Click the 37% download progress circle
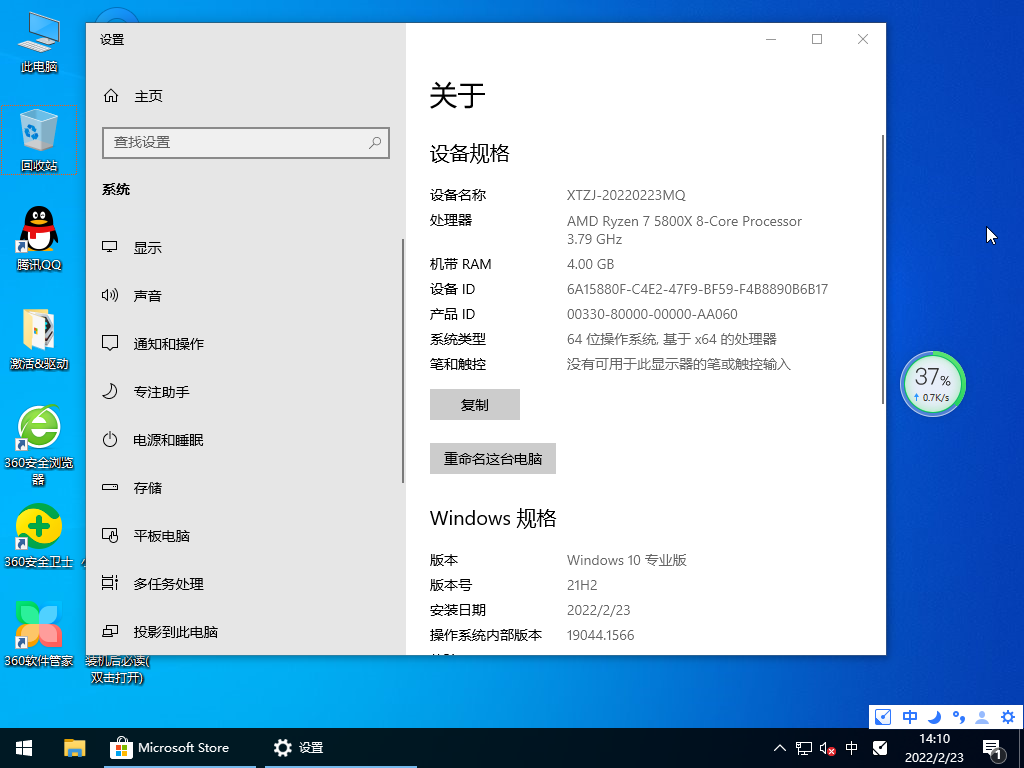The width and height of the screenshot is (1024, 768). 932,382
